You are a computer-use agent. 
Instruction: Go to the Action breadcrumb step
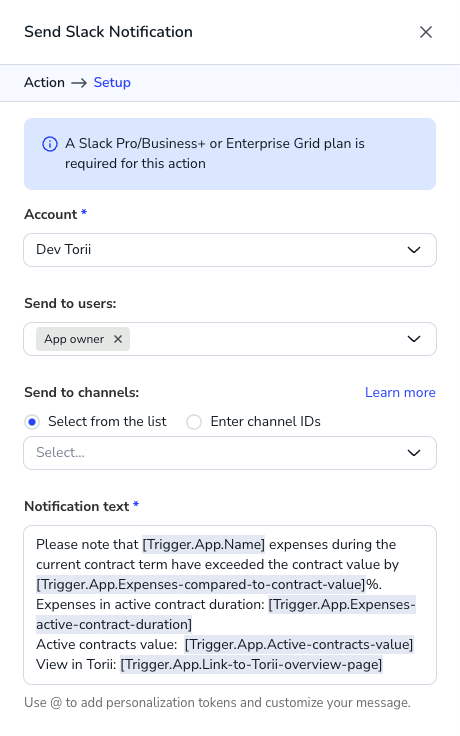pyautogui.click(x=45, y=83)
